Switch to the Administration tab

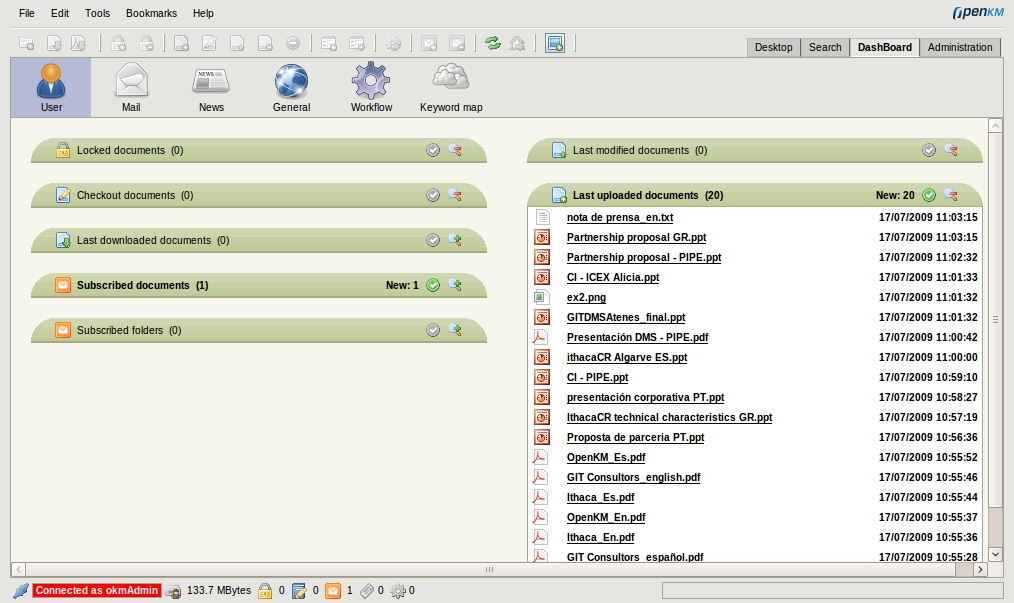tap(960, 47)
